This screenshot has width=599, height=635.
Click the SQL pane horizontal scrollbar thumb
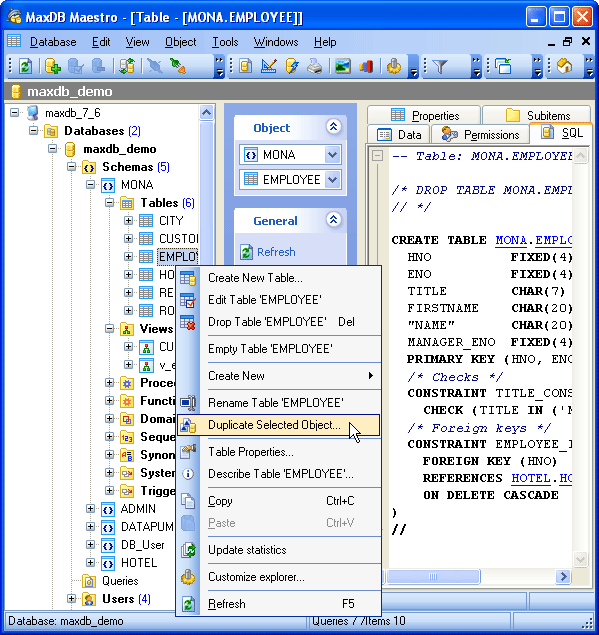coord(433,576)
